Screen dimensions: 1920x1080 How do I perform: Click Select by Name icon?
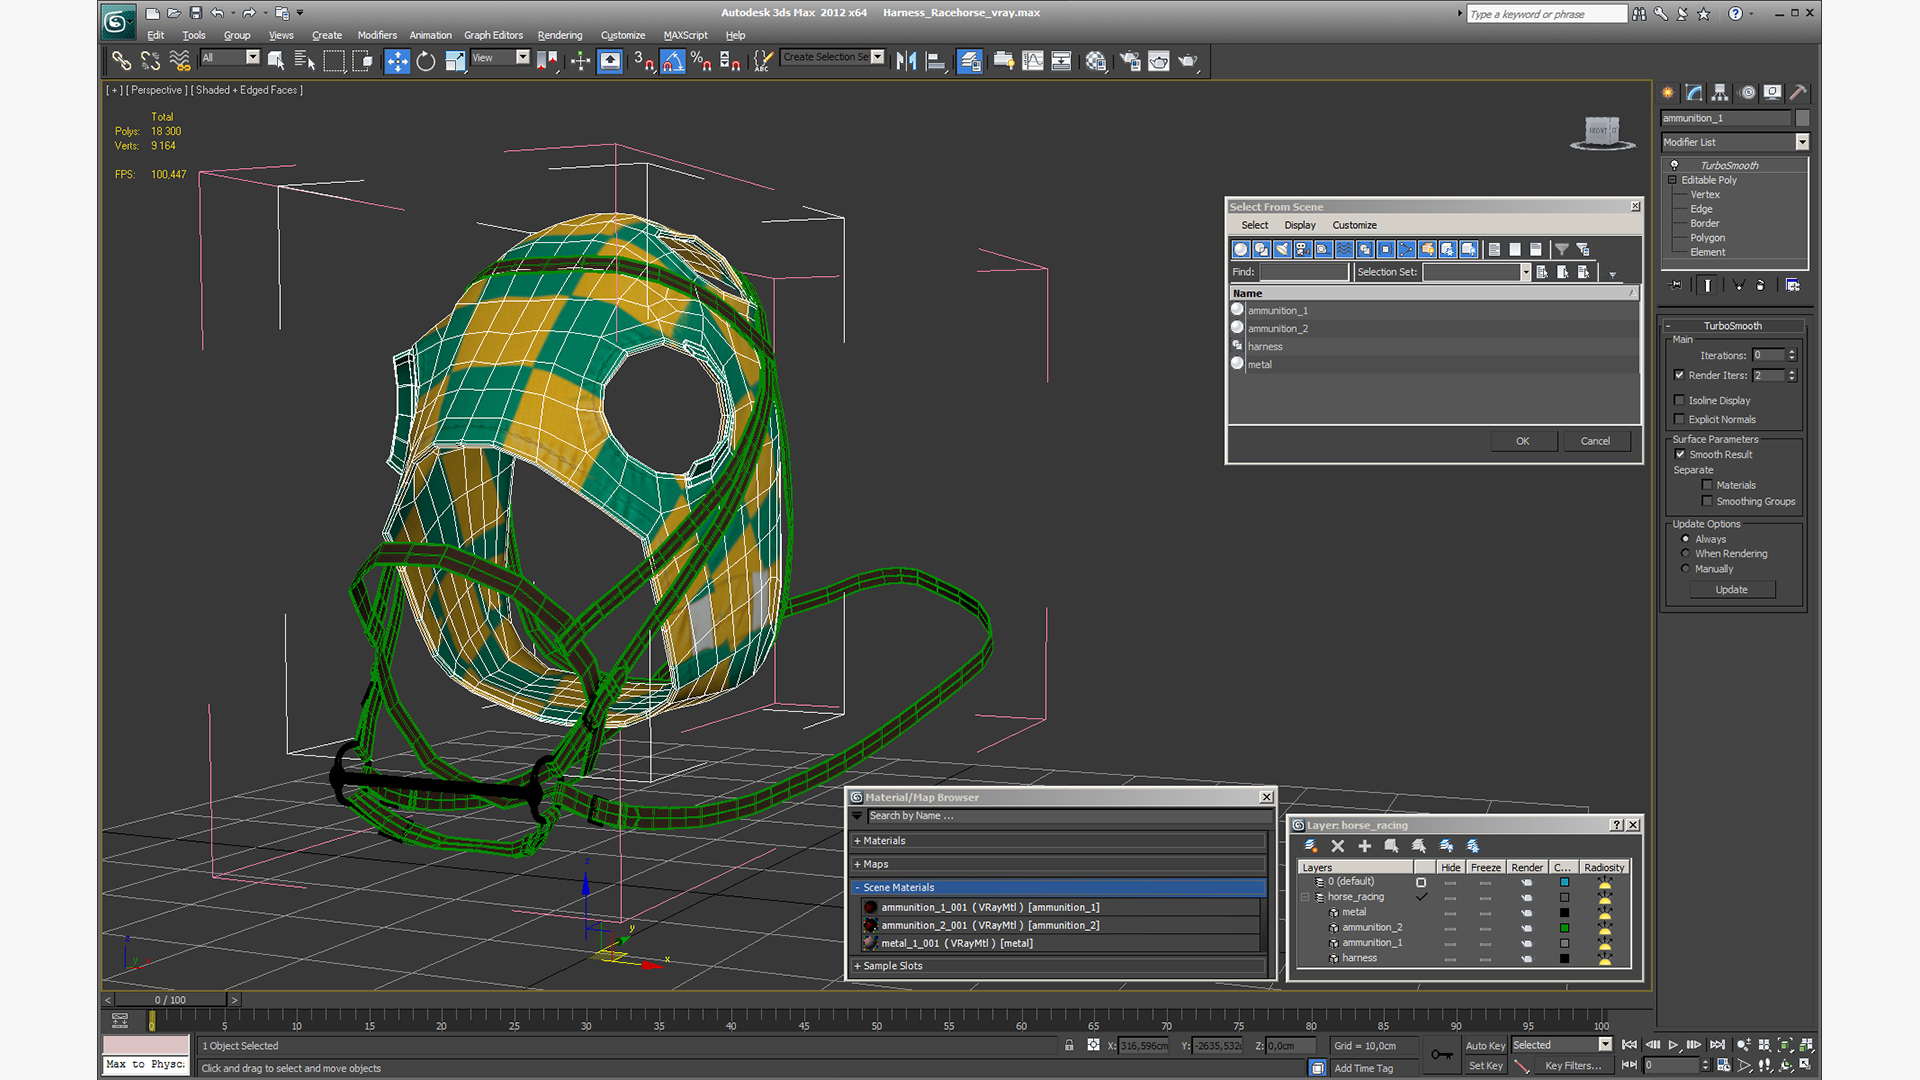[x=304, y=61]
